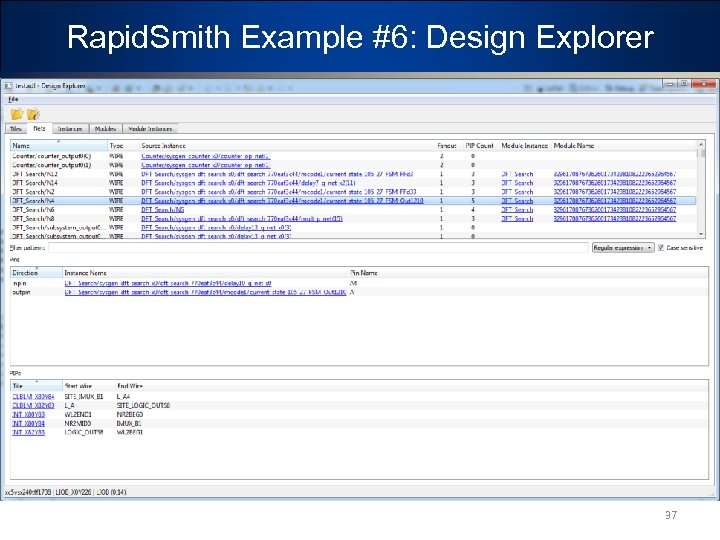The height and width of the screenshot is (540, 720).
Task: Click the nets table vertical scrollbar
Action: click(x=702, y=190)
